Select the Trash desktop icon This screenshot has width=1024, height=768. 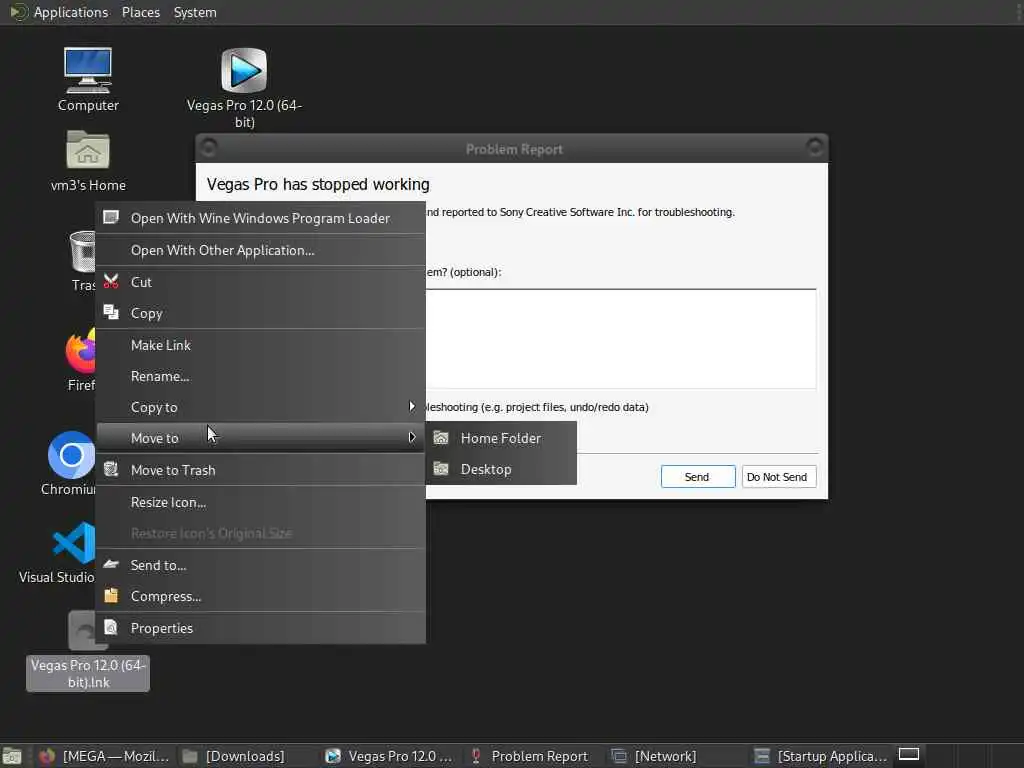pos(83,260)
